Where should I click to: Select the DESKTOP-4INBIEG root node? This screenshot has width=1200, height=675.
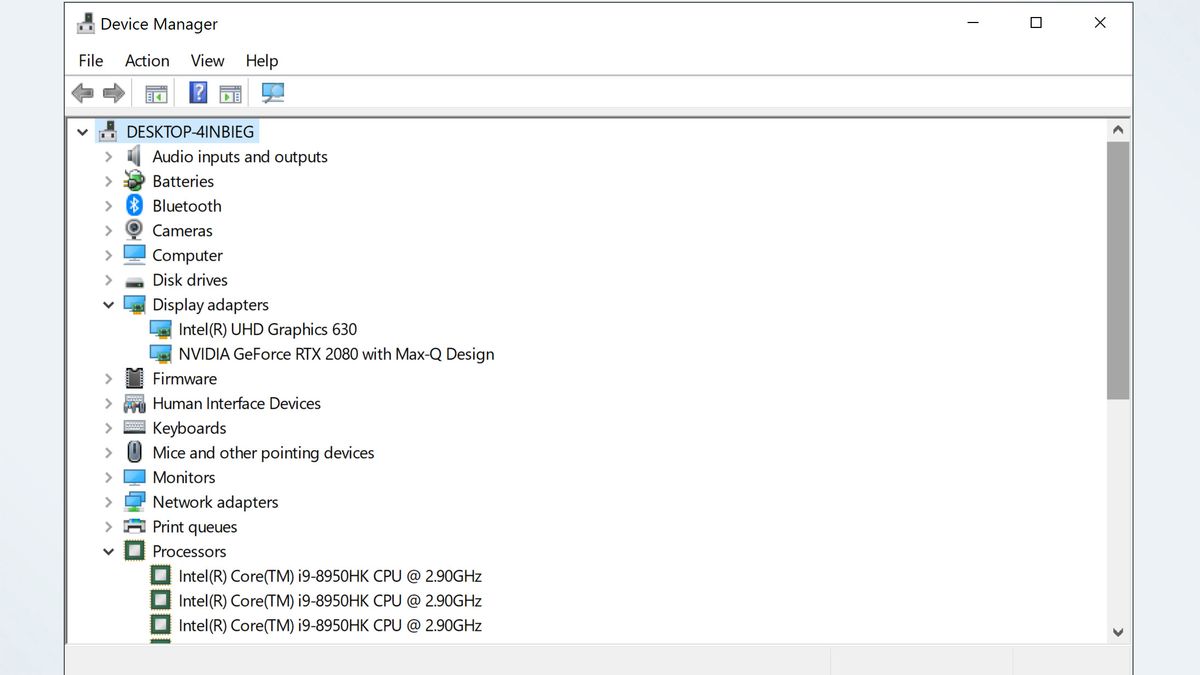190,132
